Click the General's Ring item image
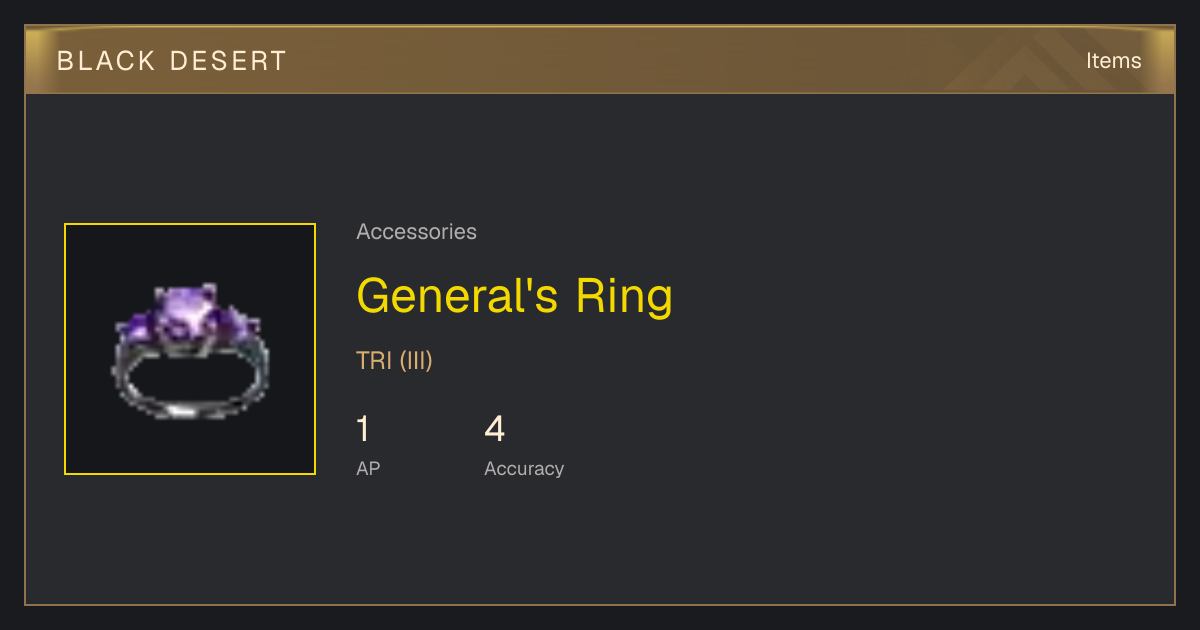This screenshot has height=630, width=1200. (x=190, y=349)
